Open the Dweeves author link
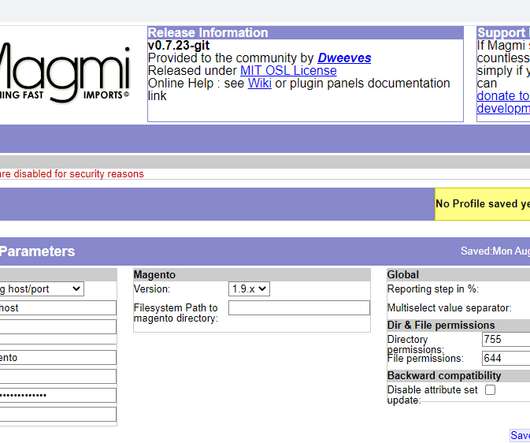The height and width of the screenshot is (443, 530). click(x=344, y=58)
